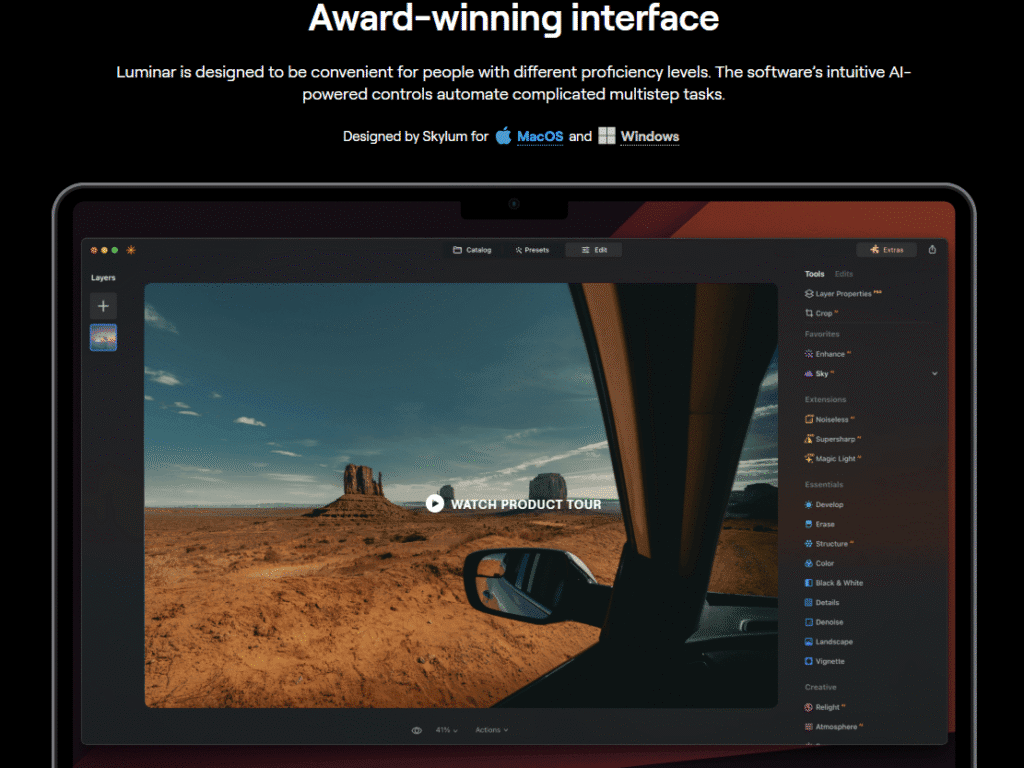Screen dimensions: 1024x768
Task: Open the Details tool
Action: [x=822, y=602]
